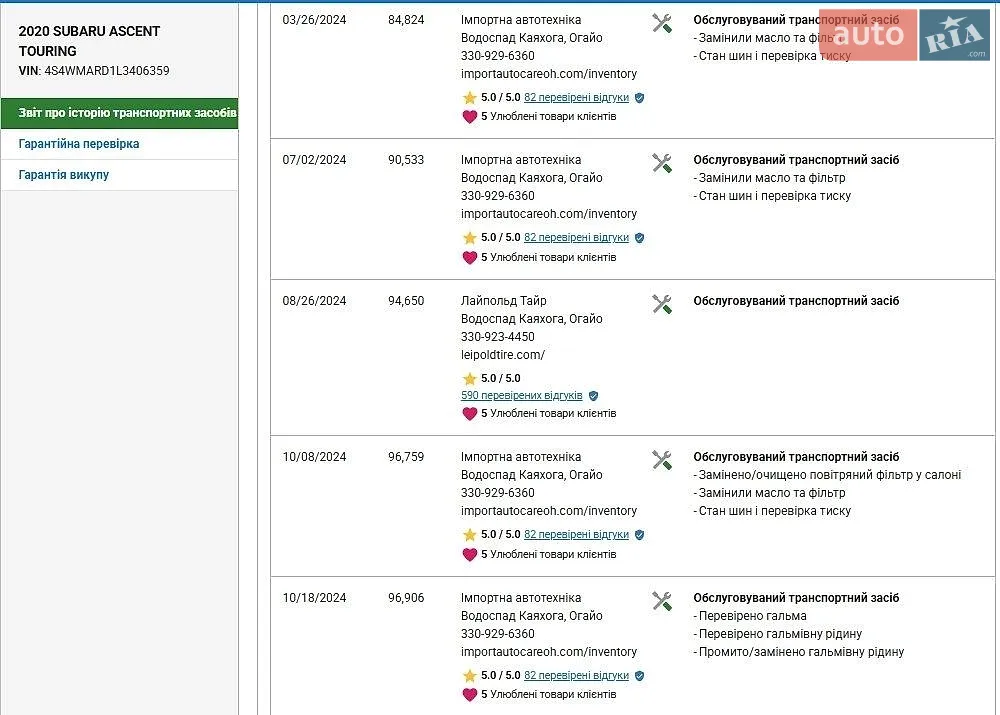Click the verified shield badge in the 07/02/2024 row
1000x715 pixels.
(640, 238)
